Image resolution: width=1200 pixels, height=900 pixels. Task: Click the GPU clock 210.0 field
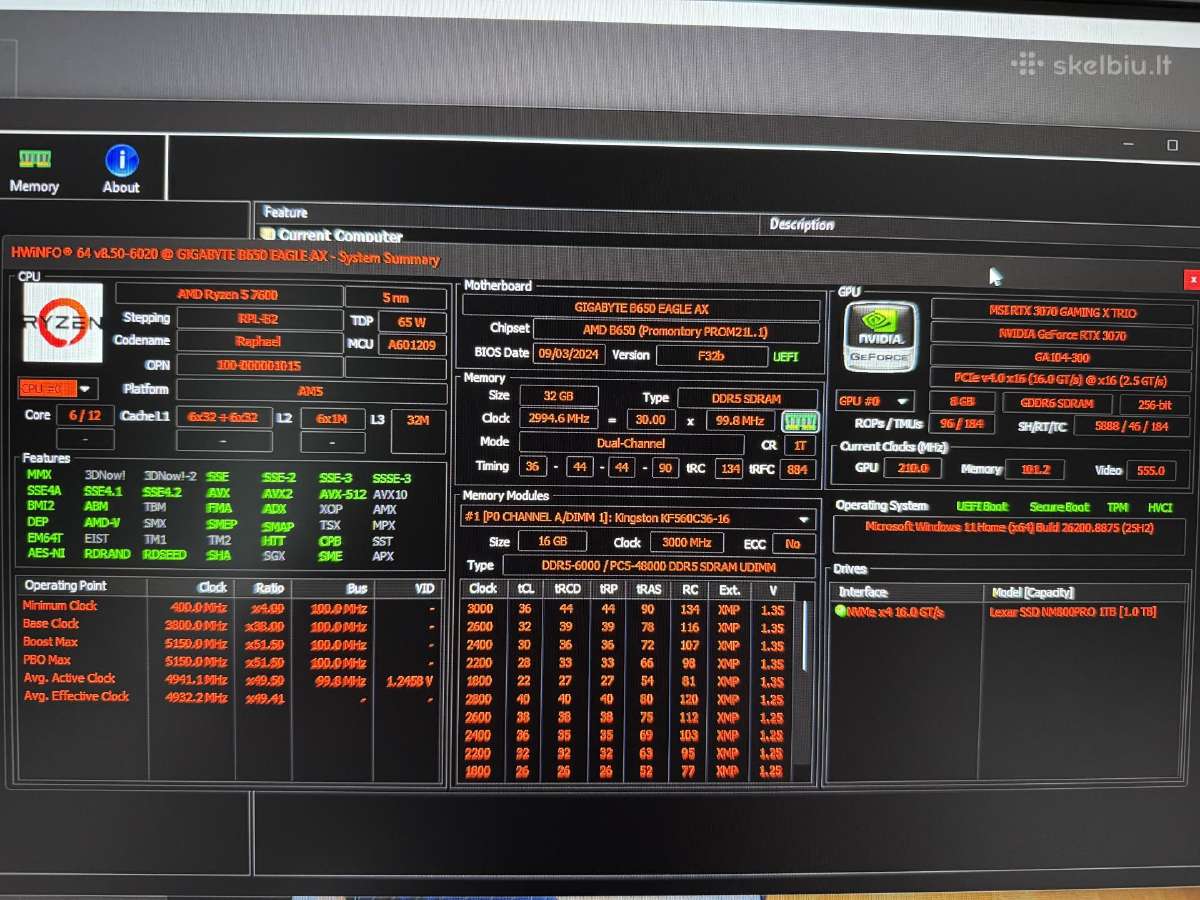pyautogui.click(x=912, y=468)
